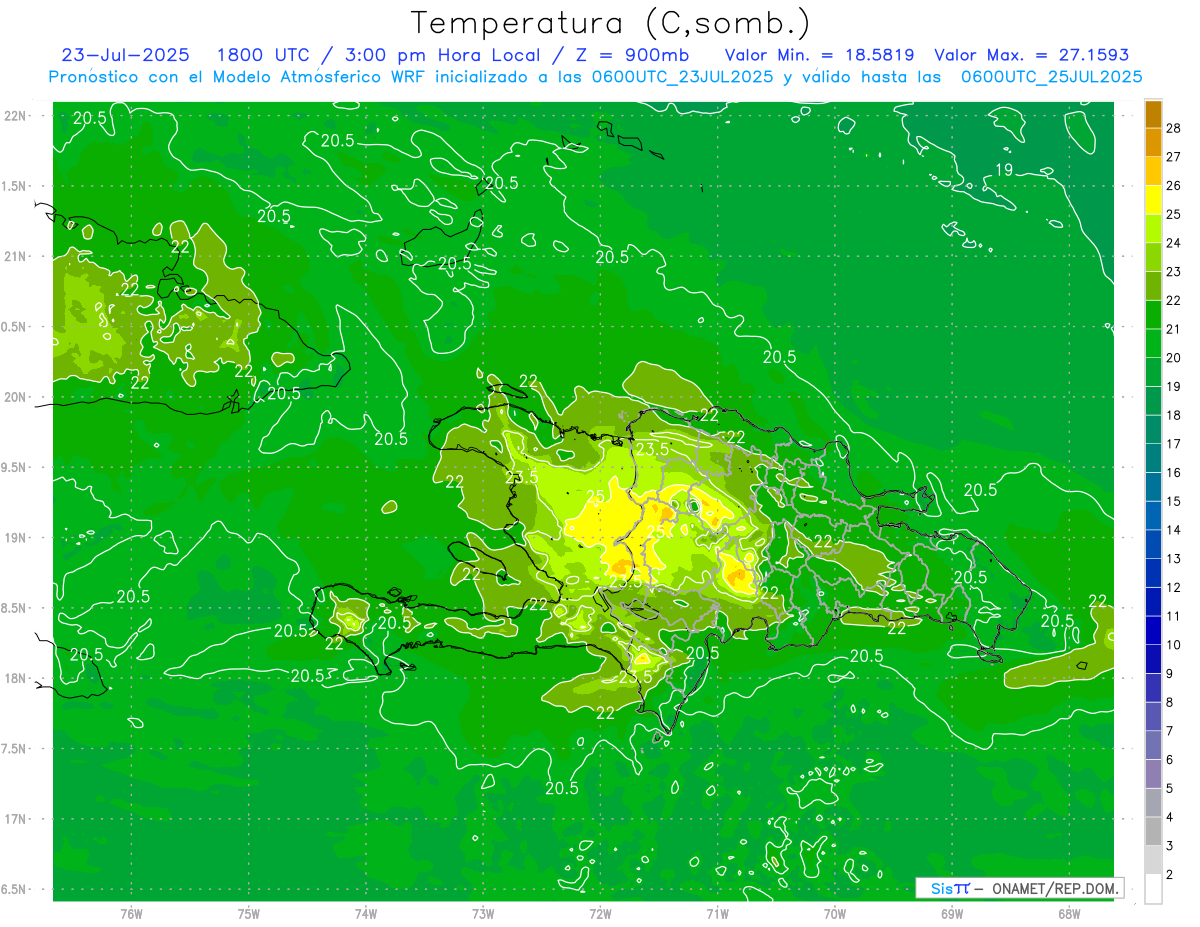
Task: Click the 68W longitude axis label
Action: [1069, 914]
